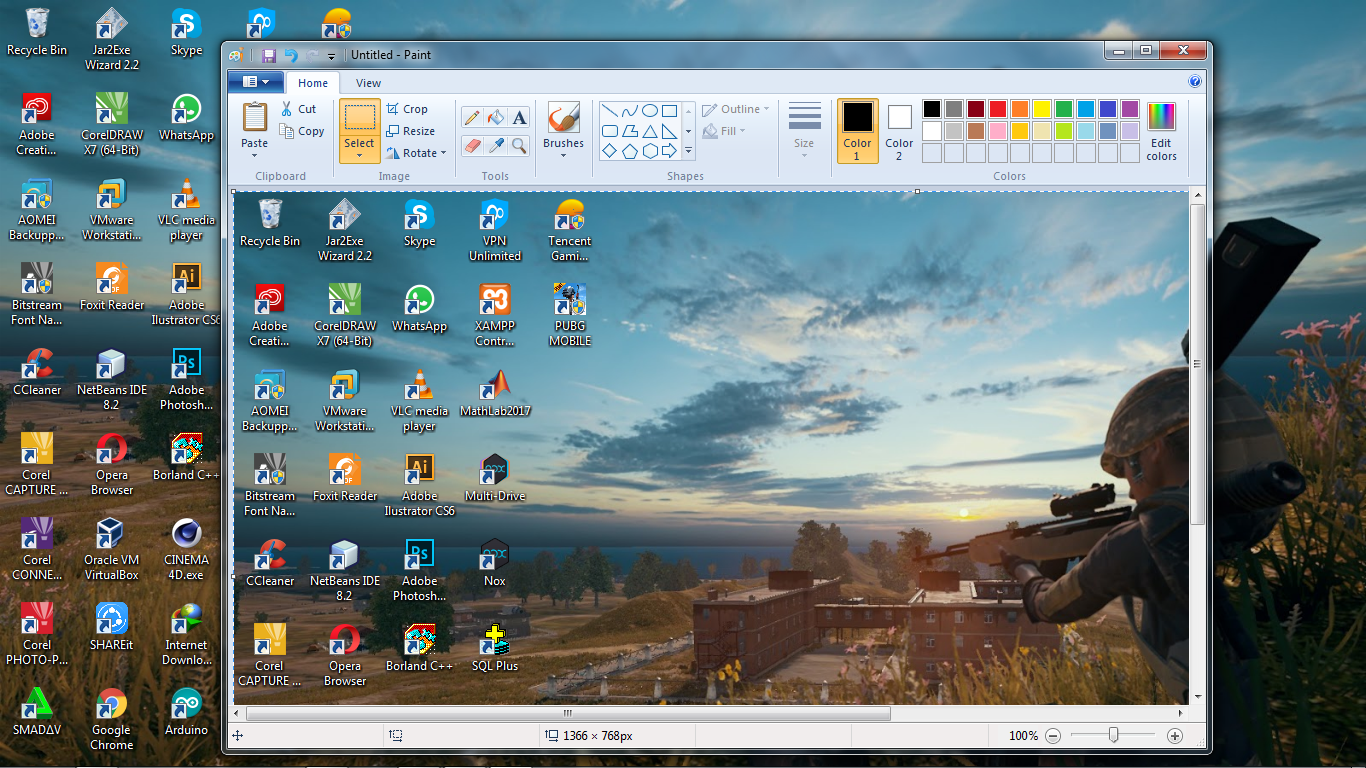The image size is (1366, 768).
Task: Expand the Paste options arrow
Action: point(255,156)
